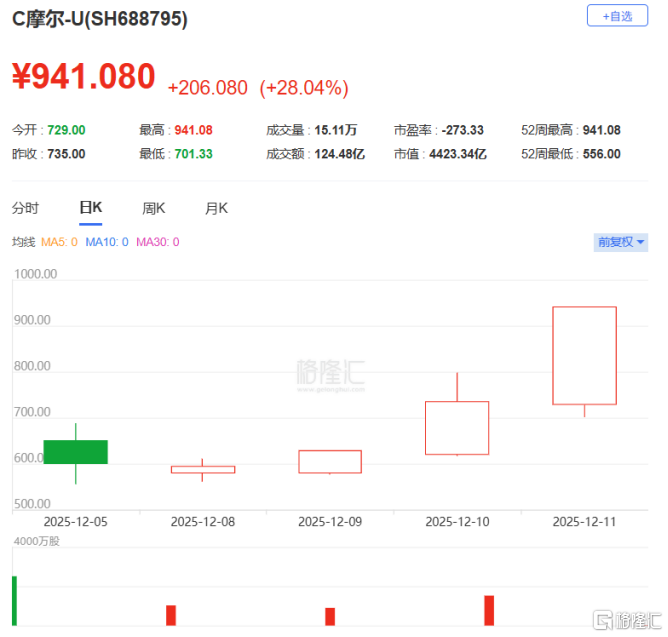Switch to the 分时 intraday tab

25,208
